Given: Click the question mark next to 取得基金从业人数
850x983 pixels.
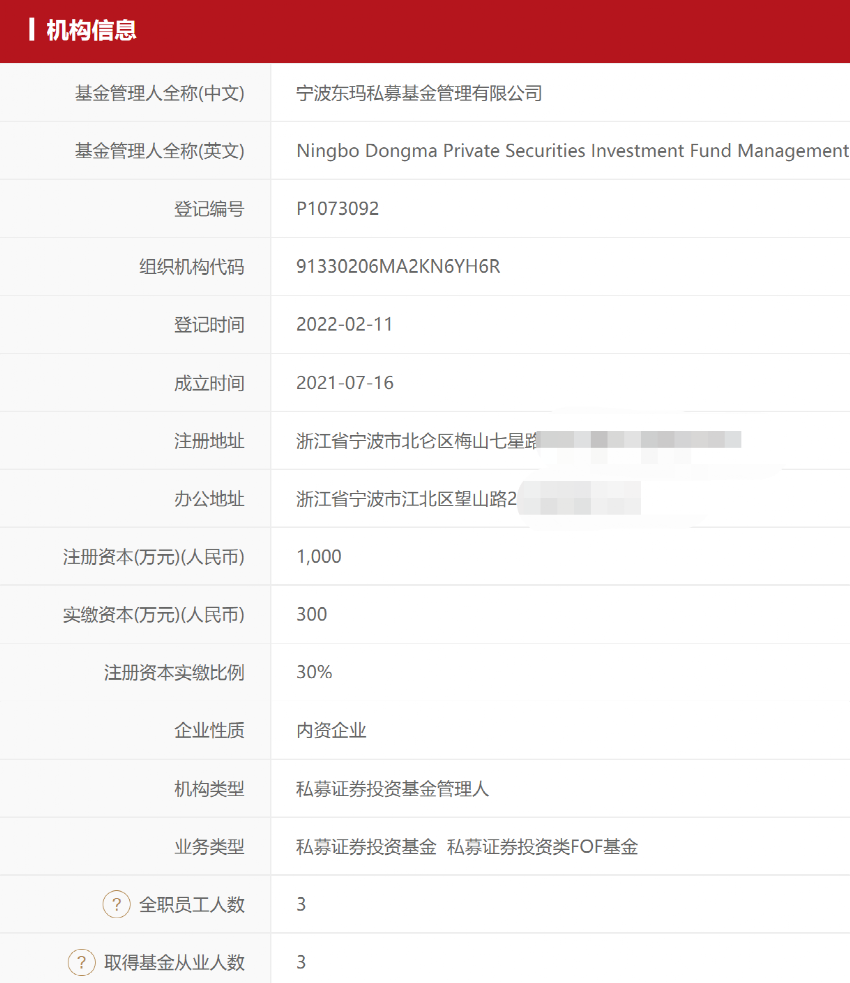Looking at the screenshot, I should [82, 963].
